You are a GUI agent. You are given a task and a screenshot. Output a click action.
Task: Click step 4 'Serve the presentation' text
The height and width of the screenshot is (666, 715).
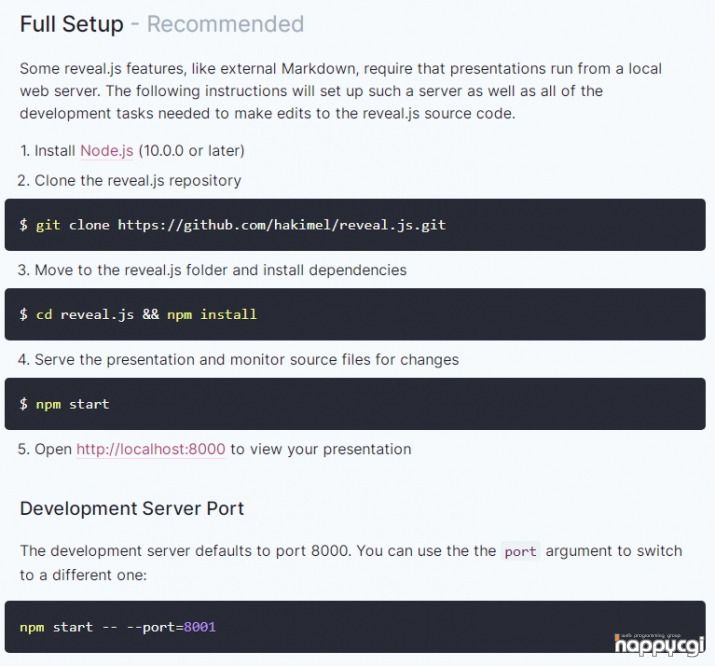coord(246,359)
